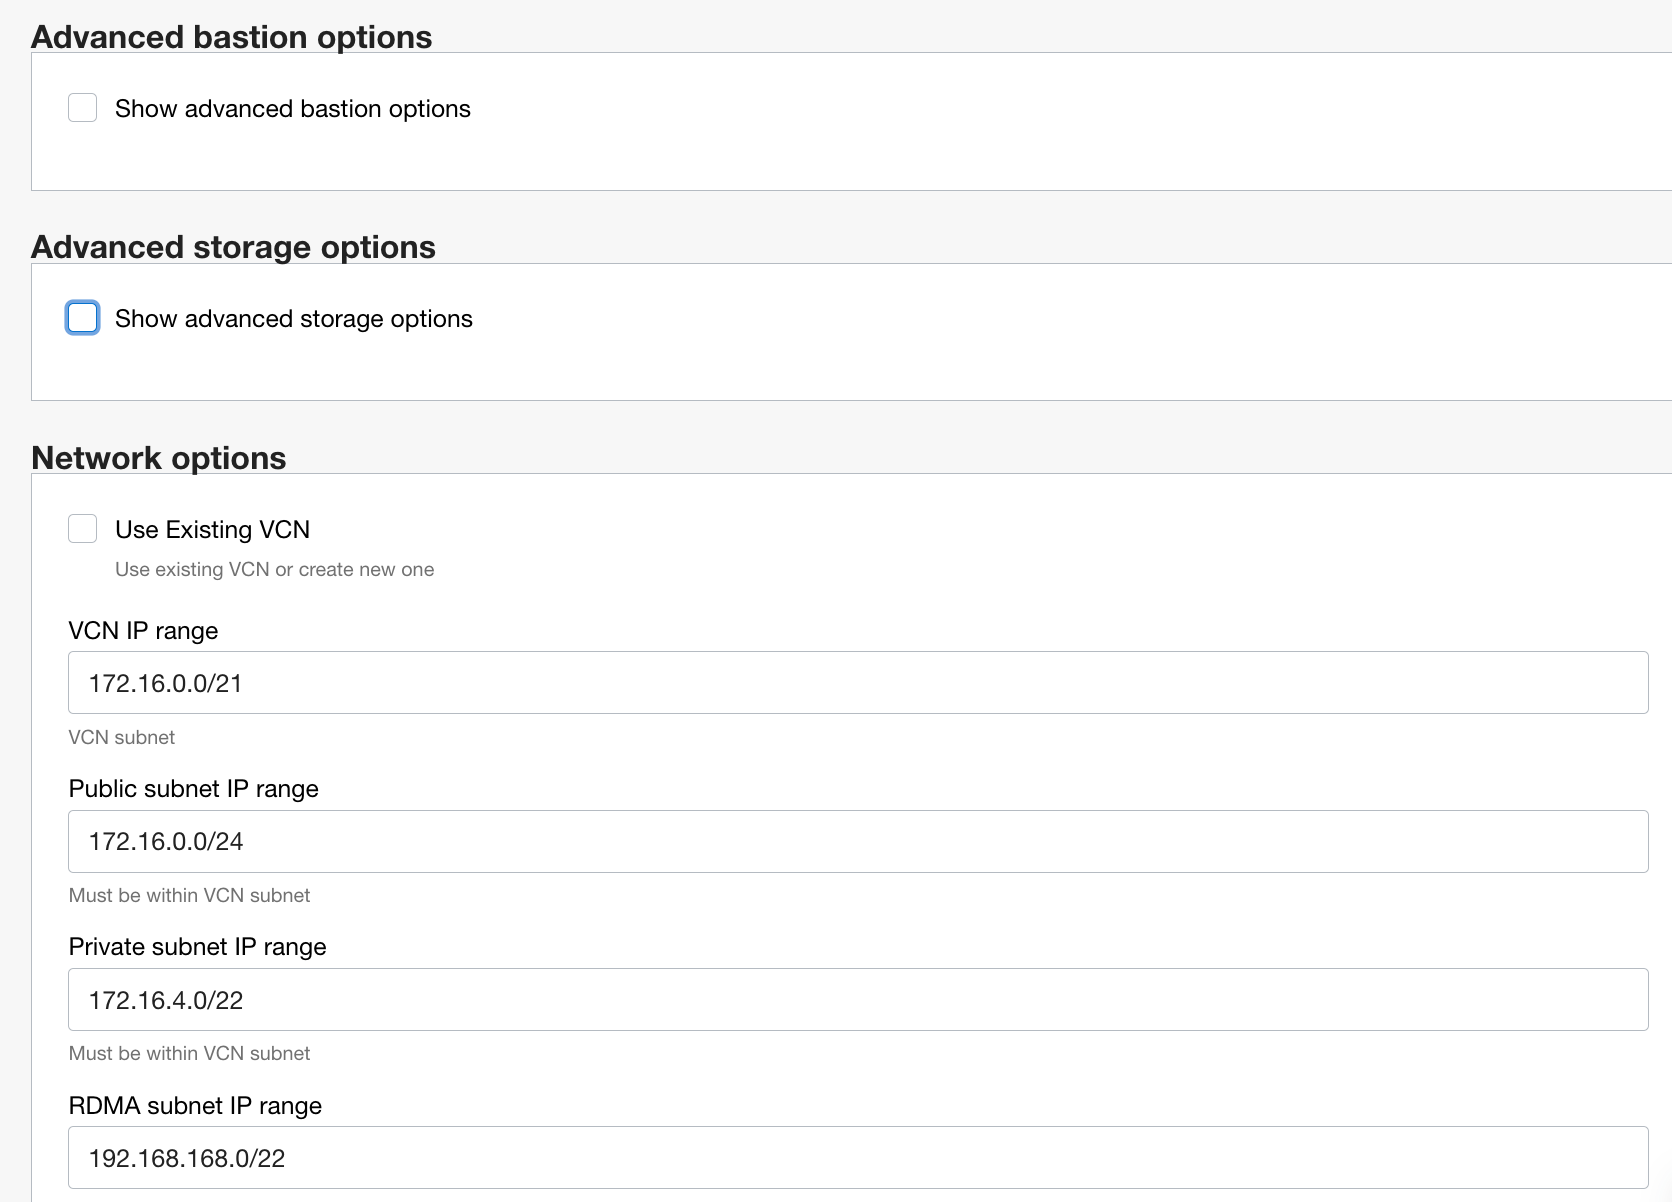Edit the Public subnet IP range field
Viewport: 1672px width, 1202px height.
coord(858,842)
